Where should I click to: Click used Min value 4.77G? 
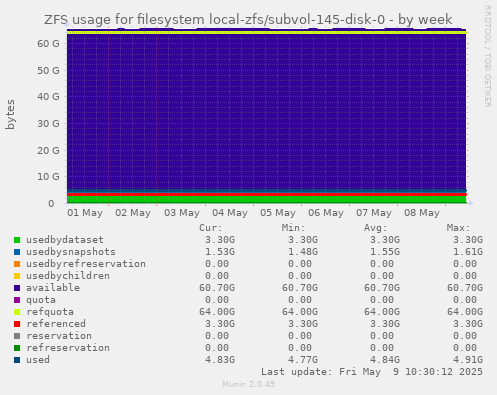click(303, 360)
